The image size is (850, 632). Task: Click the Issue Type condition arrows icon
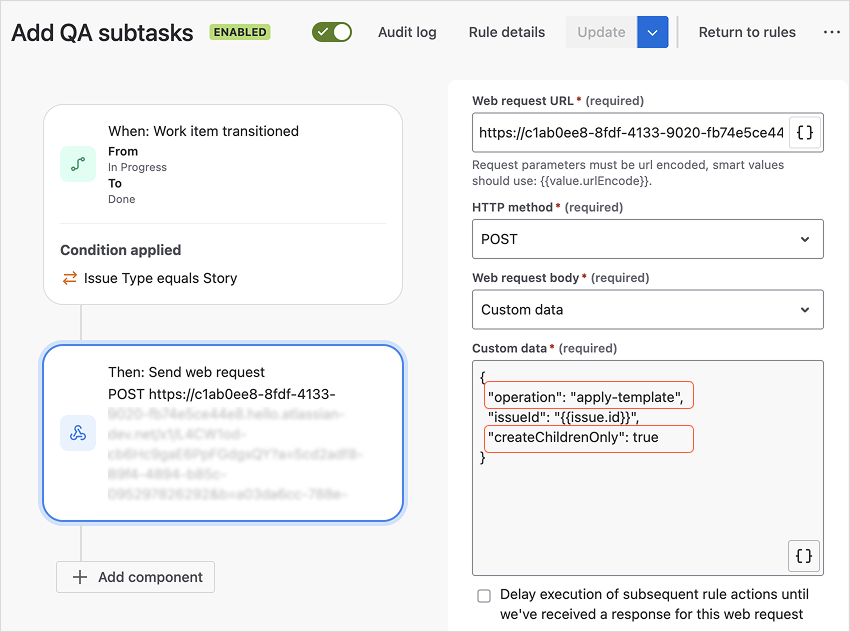point(69,278)
